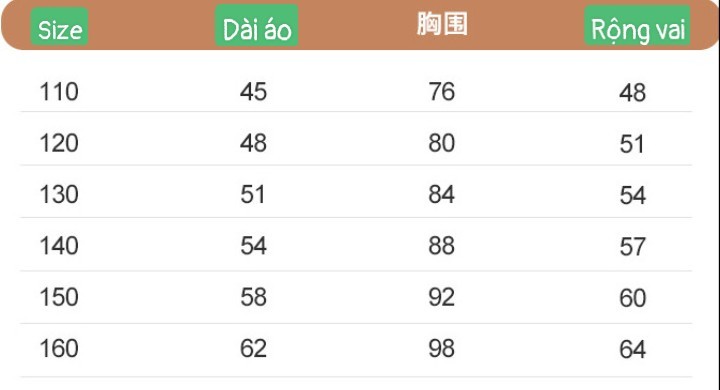Click the green Size header label
This screenshot has height=390, width=720.
pos(59,26)
